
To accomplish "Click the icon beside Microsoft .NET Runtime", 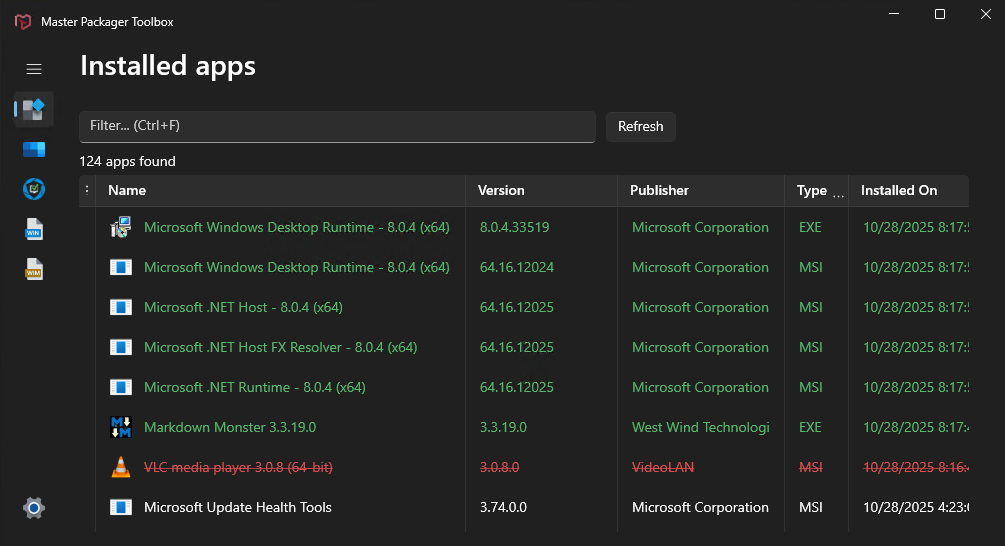I will point(120,387).
